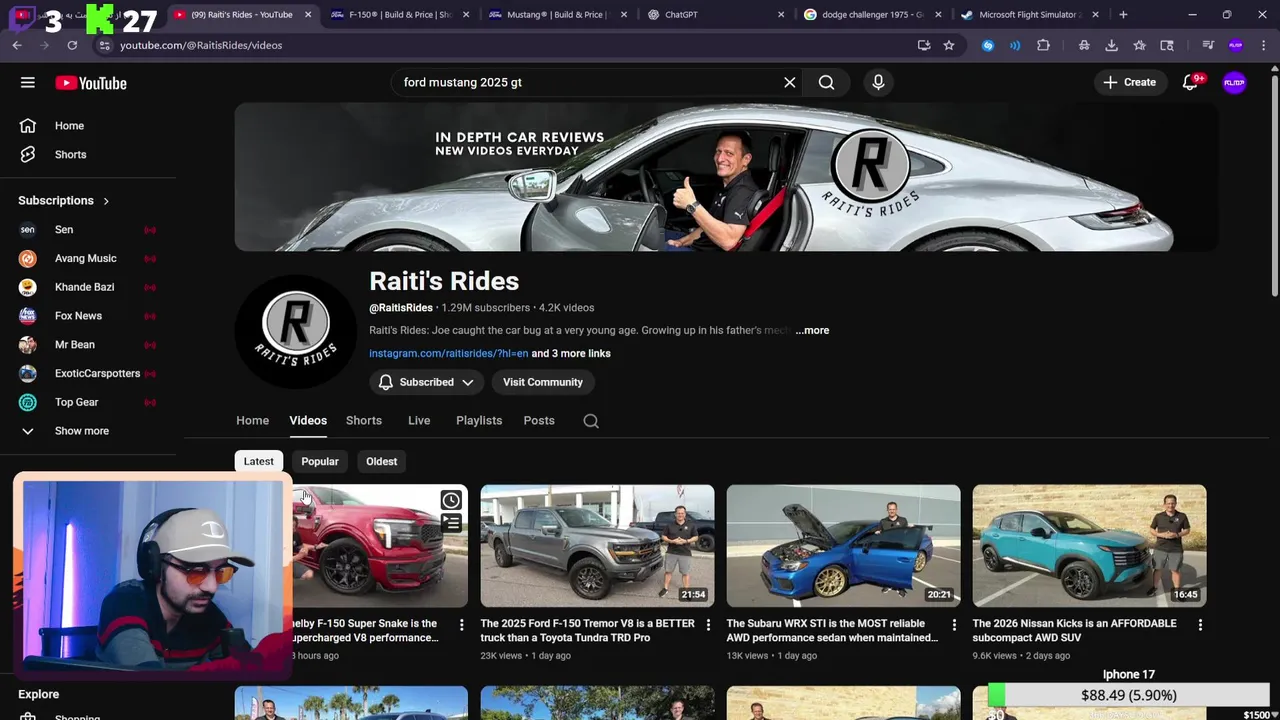Click Raiti's Rides channel avatar

295,330
